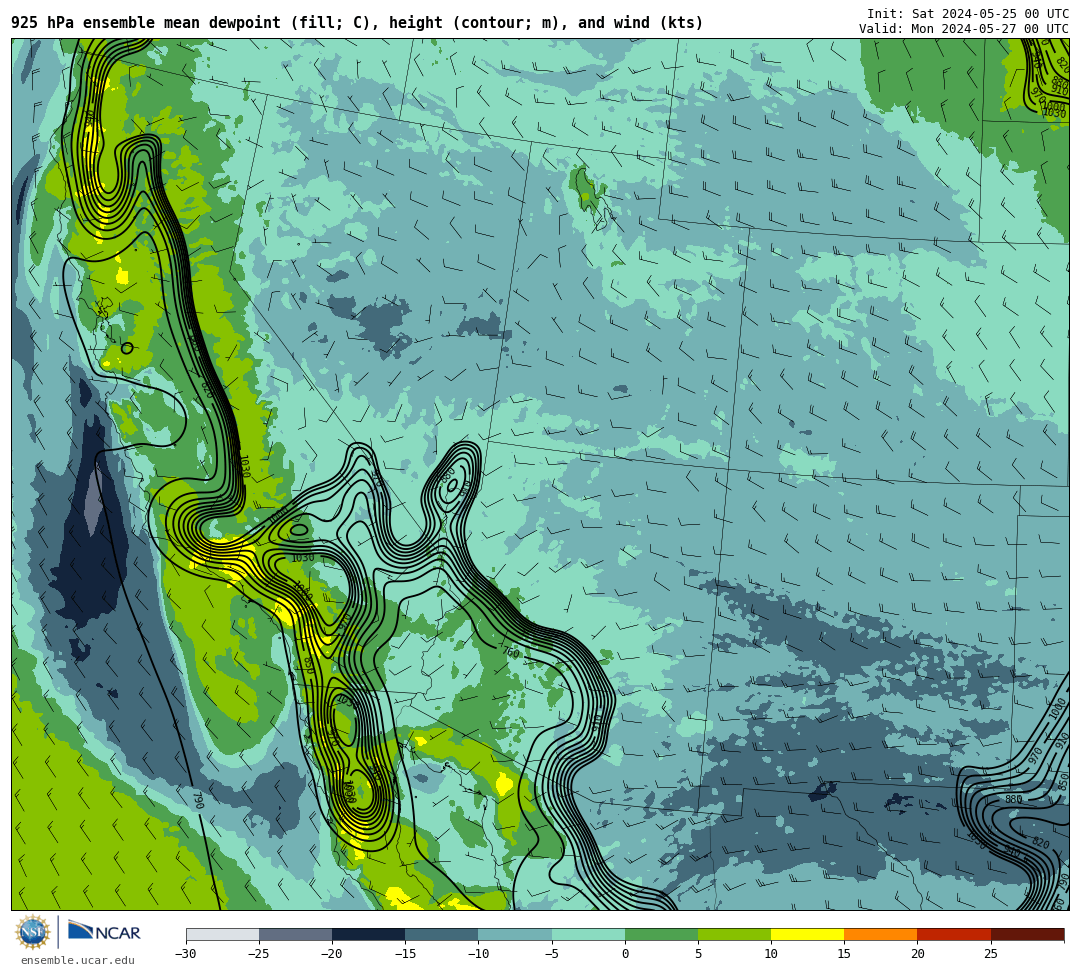Click the dark navy -20 to -15 color swatch
Image resolution: width=1080 pixels, height=973 pixels.
pos(368,934)
